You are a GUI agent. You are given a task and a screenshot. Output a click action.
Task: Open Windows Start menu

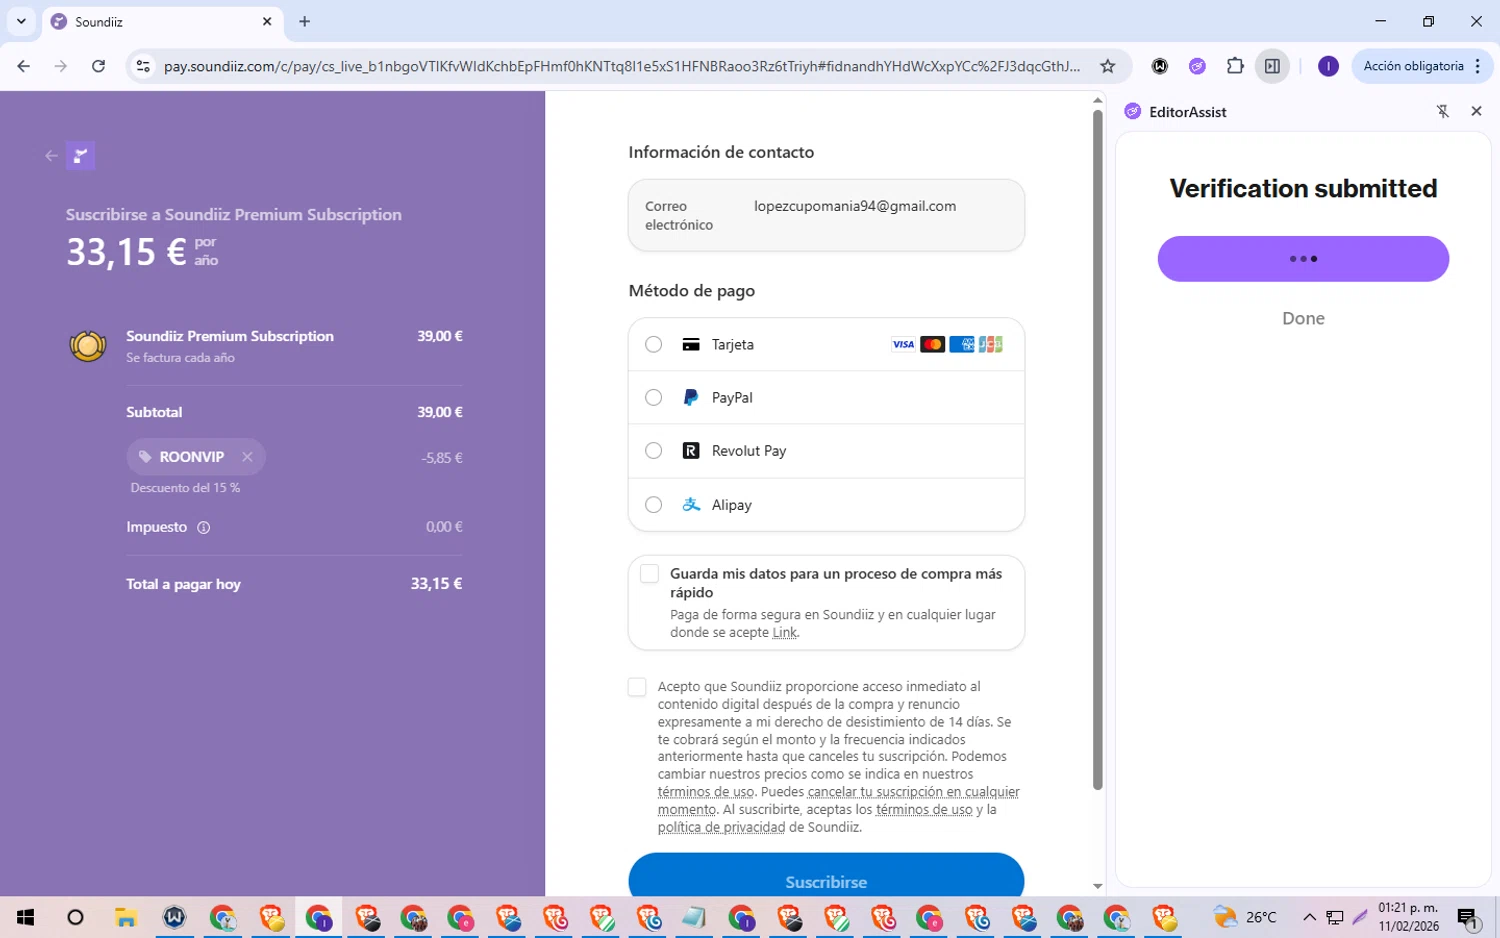pyautogui.click(x=26, y=917)
